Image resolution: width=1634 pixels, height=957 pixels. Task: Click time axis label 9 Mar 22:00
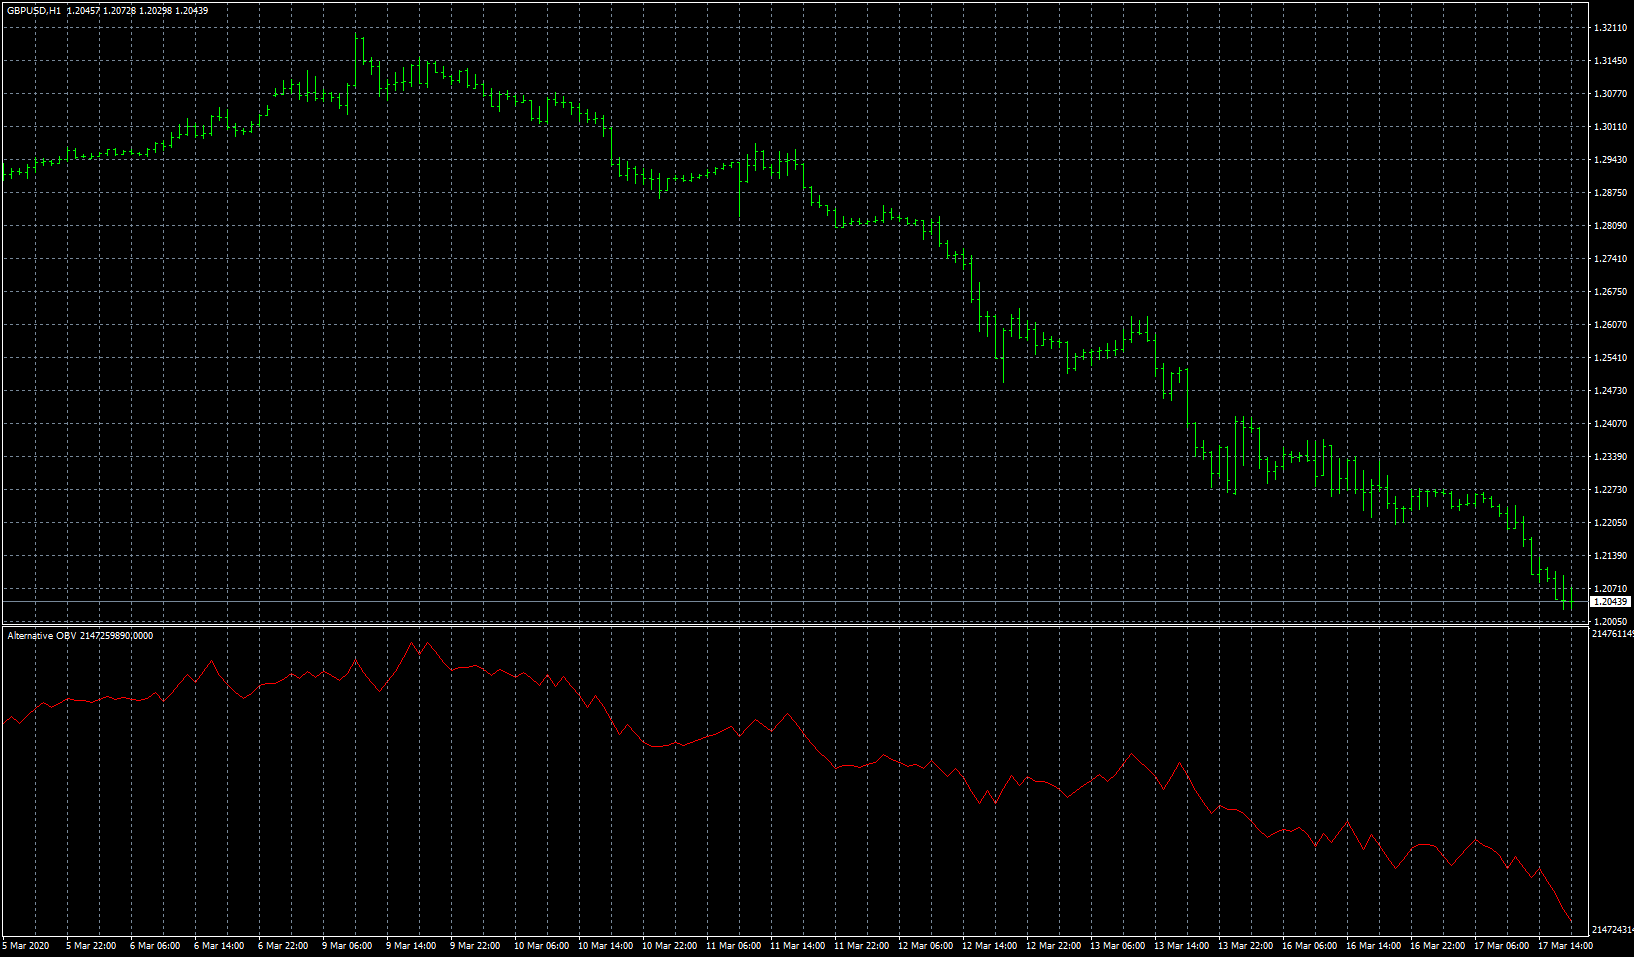pos(475,946)
